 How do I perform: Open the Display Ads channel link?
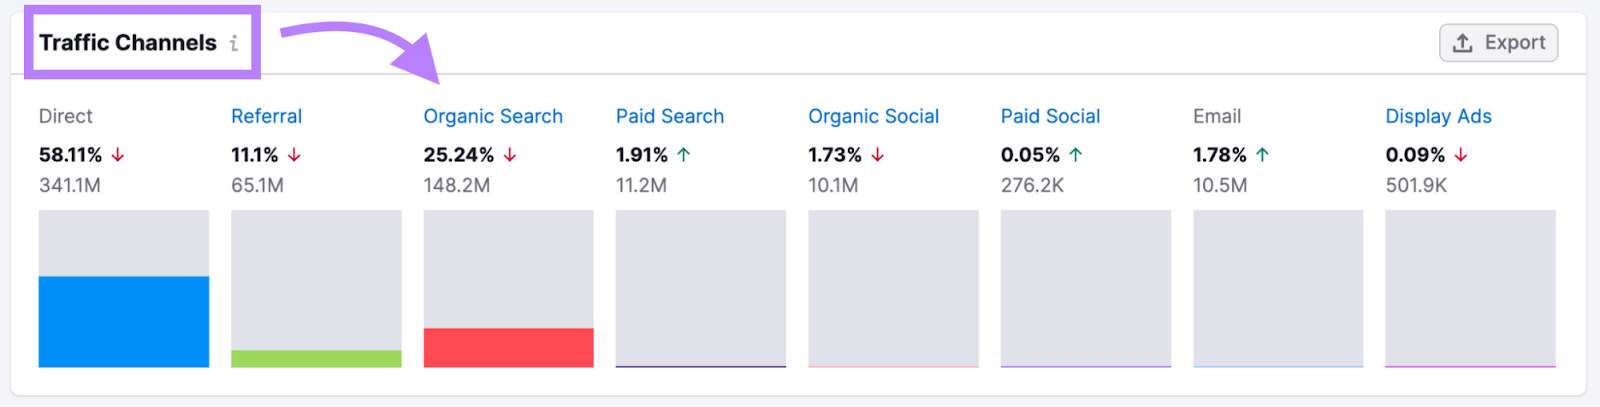[1438, 116]
